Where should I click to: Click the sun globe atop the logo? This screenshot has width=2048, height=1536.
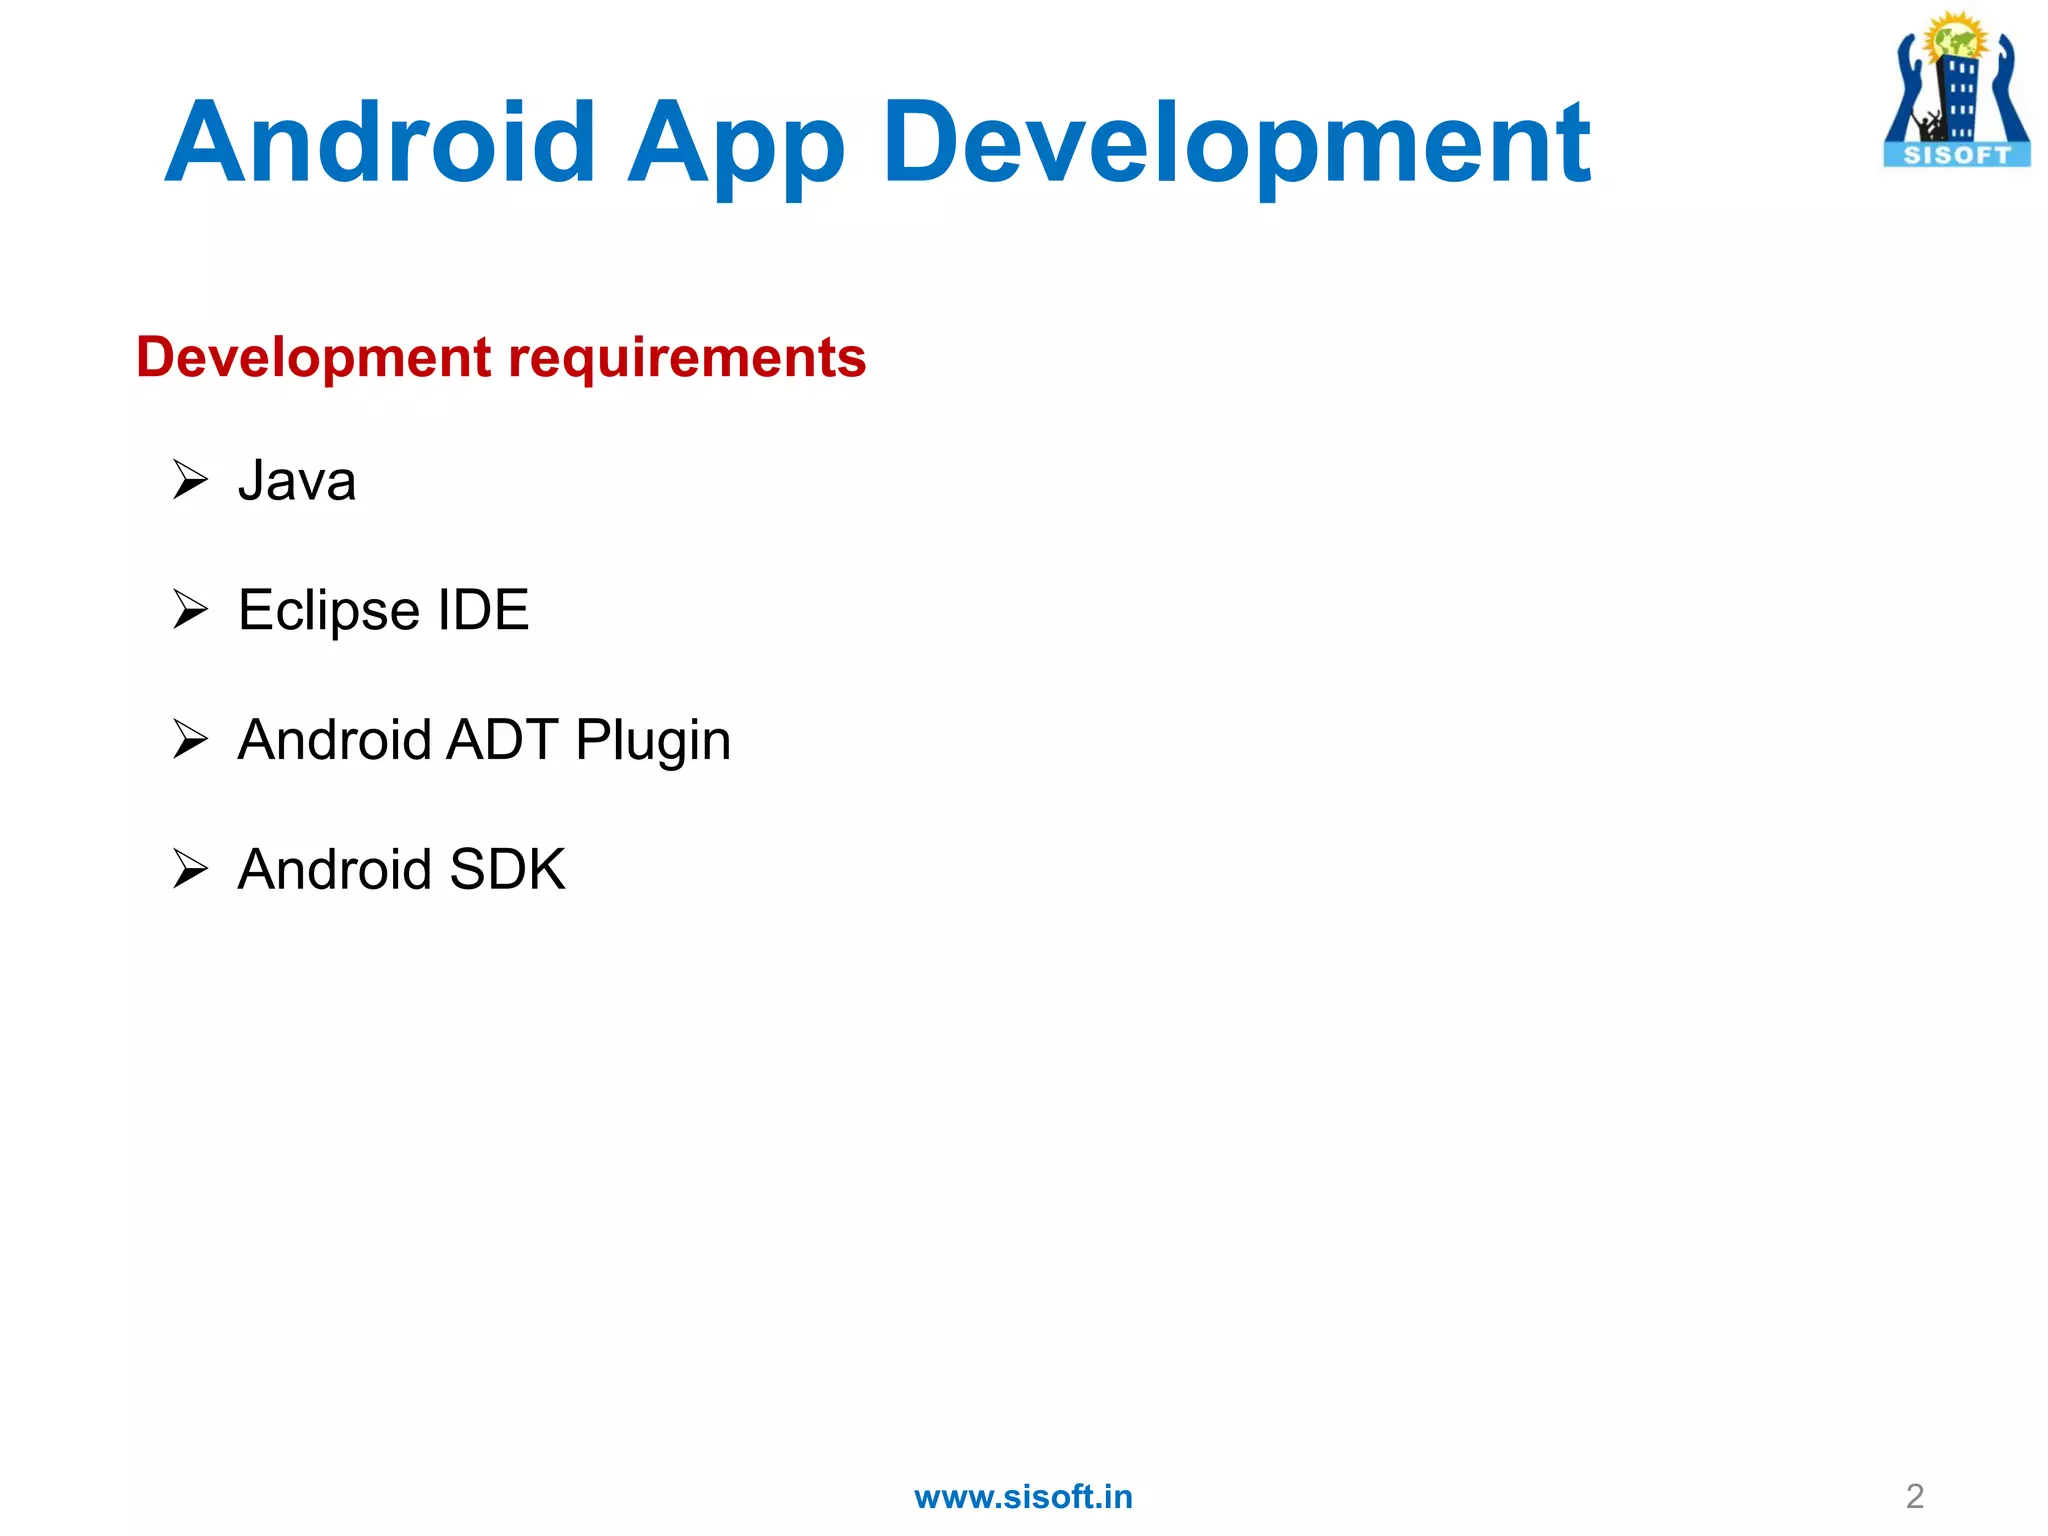click(x=1957, y=38)
